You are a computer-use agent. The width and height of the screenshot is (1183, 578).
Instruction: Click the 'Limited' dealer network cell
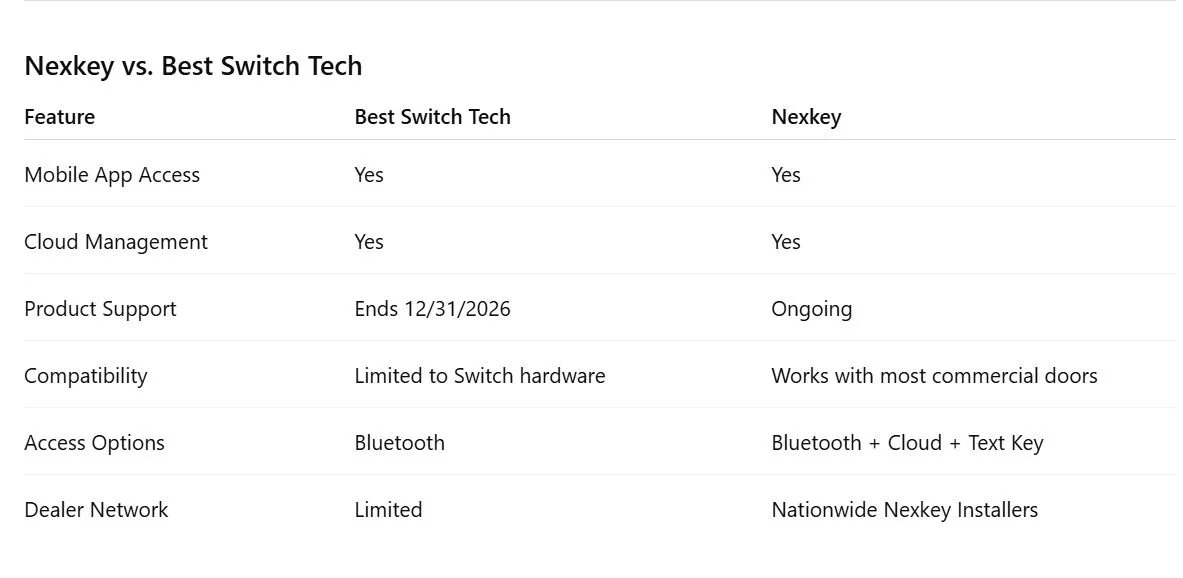[x=388, y=510]
